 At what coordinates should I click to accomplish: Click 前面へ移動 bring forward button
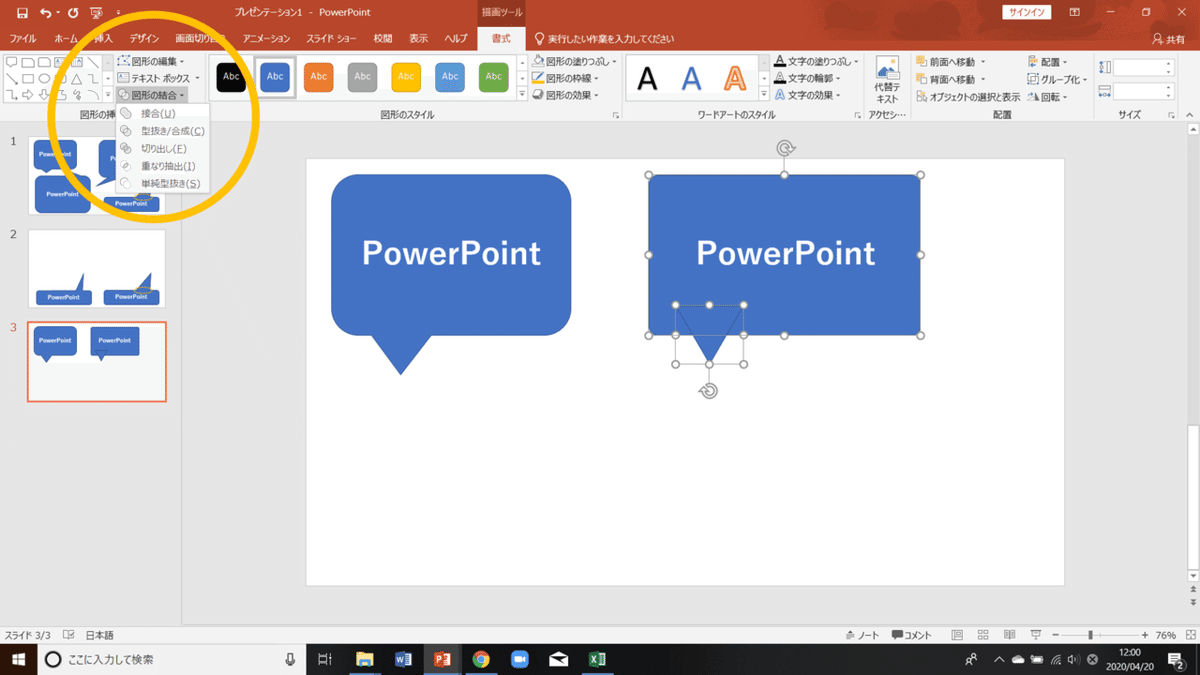coord(950,62)
